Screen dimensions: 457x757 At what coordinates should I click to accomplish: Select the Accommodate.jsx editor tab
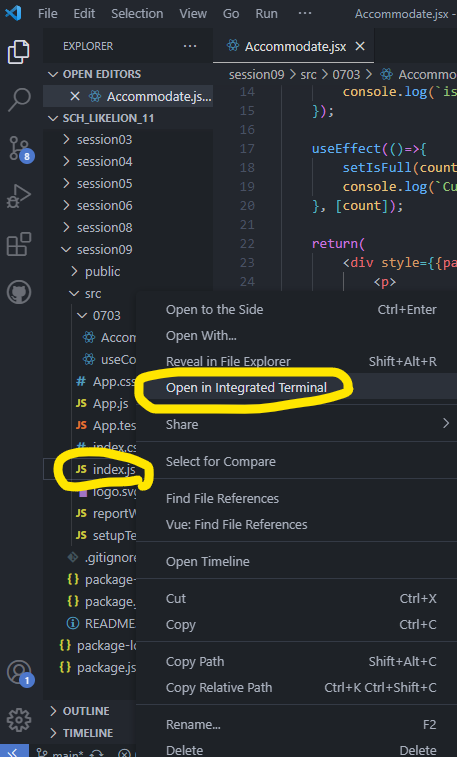pos(295,46)
